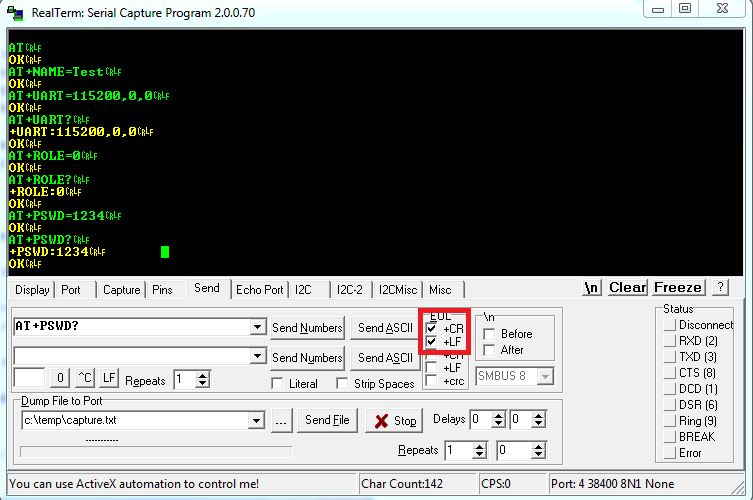
Task: Click the DSR (6) status indicator
Action: coord(669,405)
